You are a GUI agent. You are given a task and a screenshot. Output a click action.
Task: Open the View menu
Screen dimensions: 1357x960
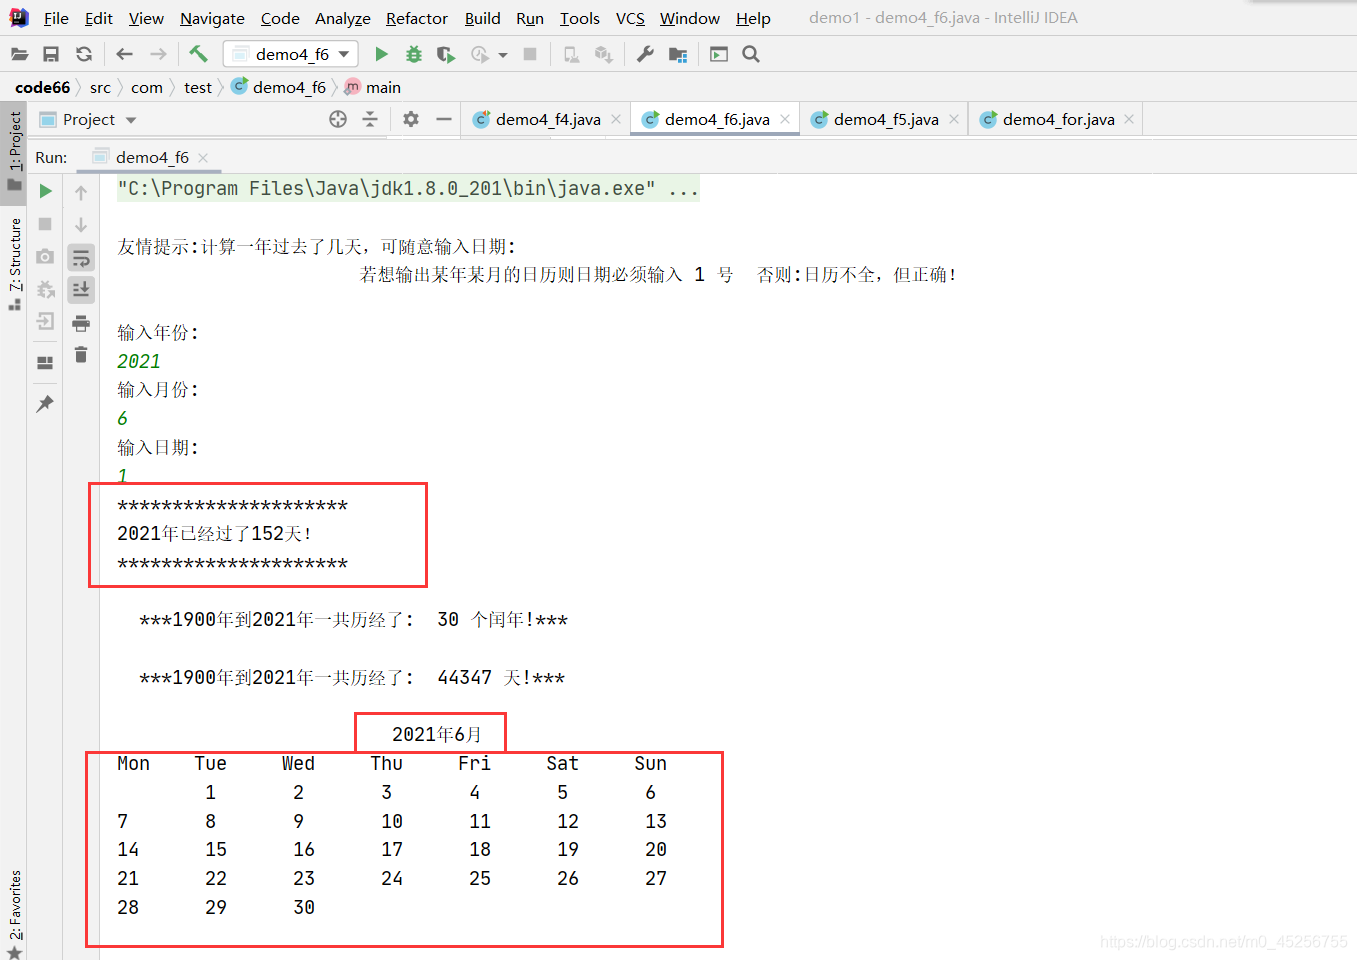[146, 18]
